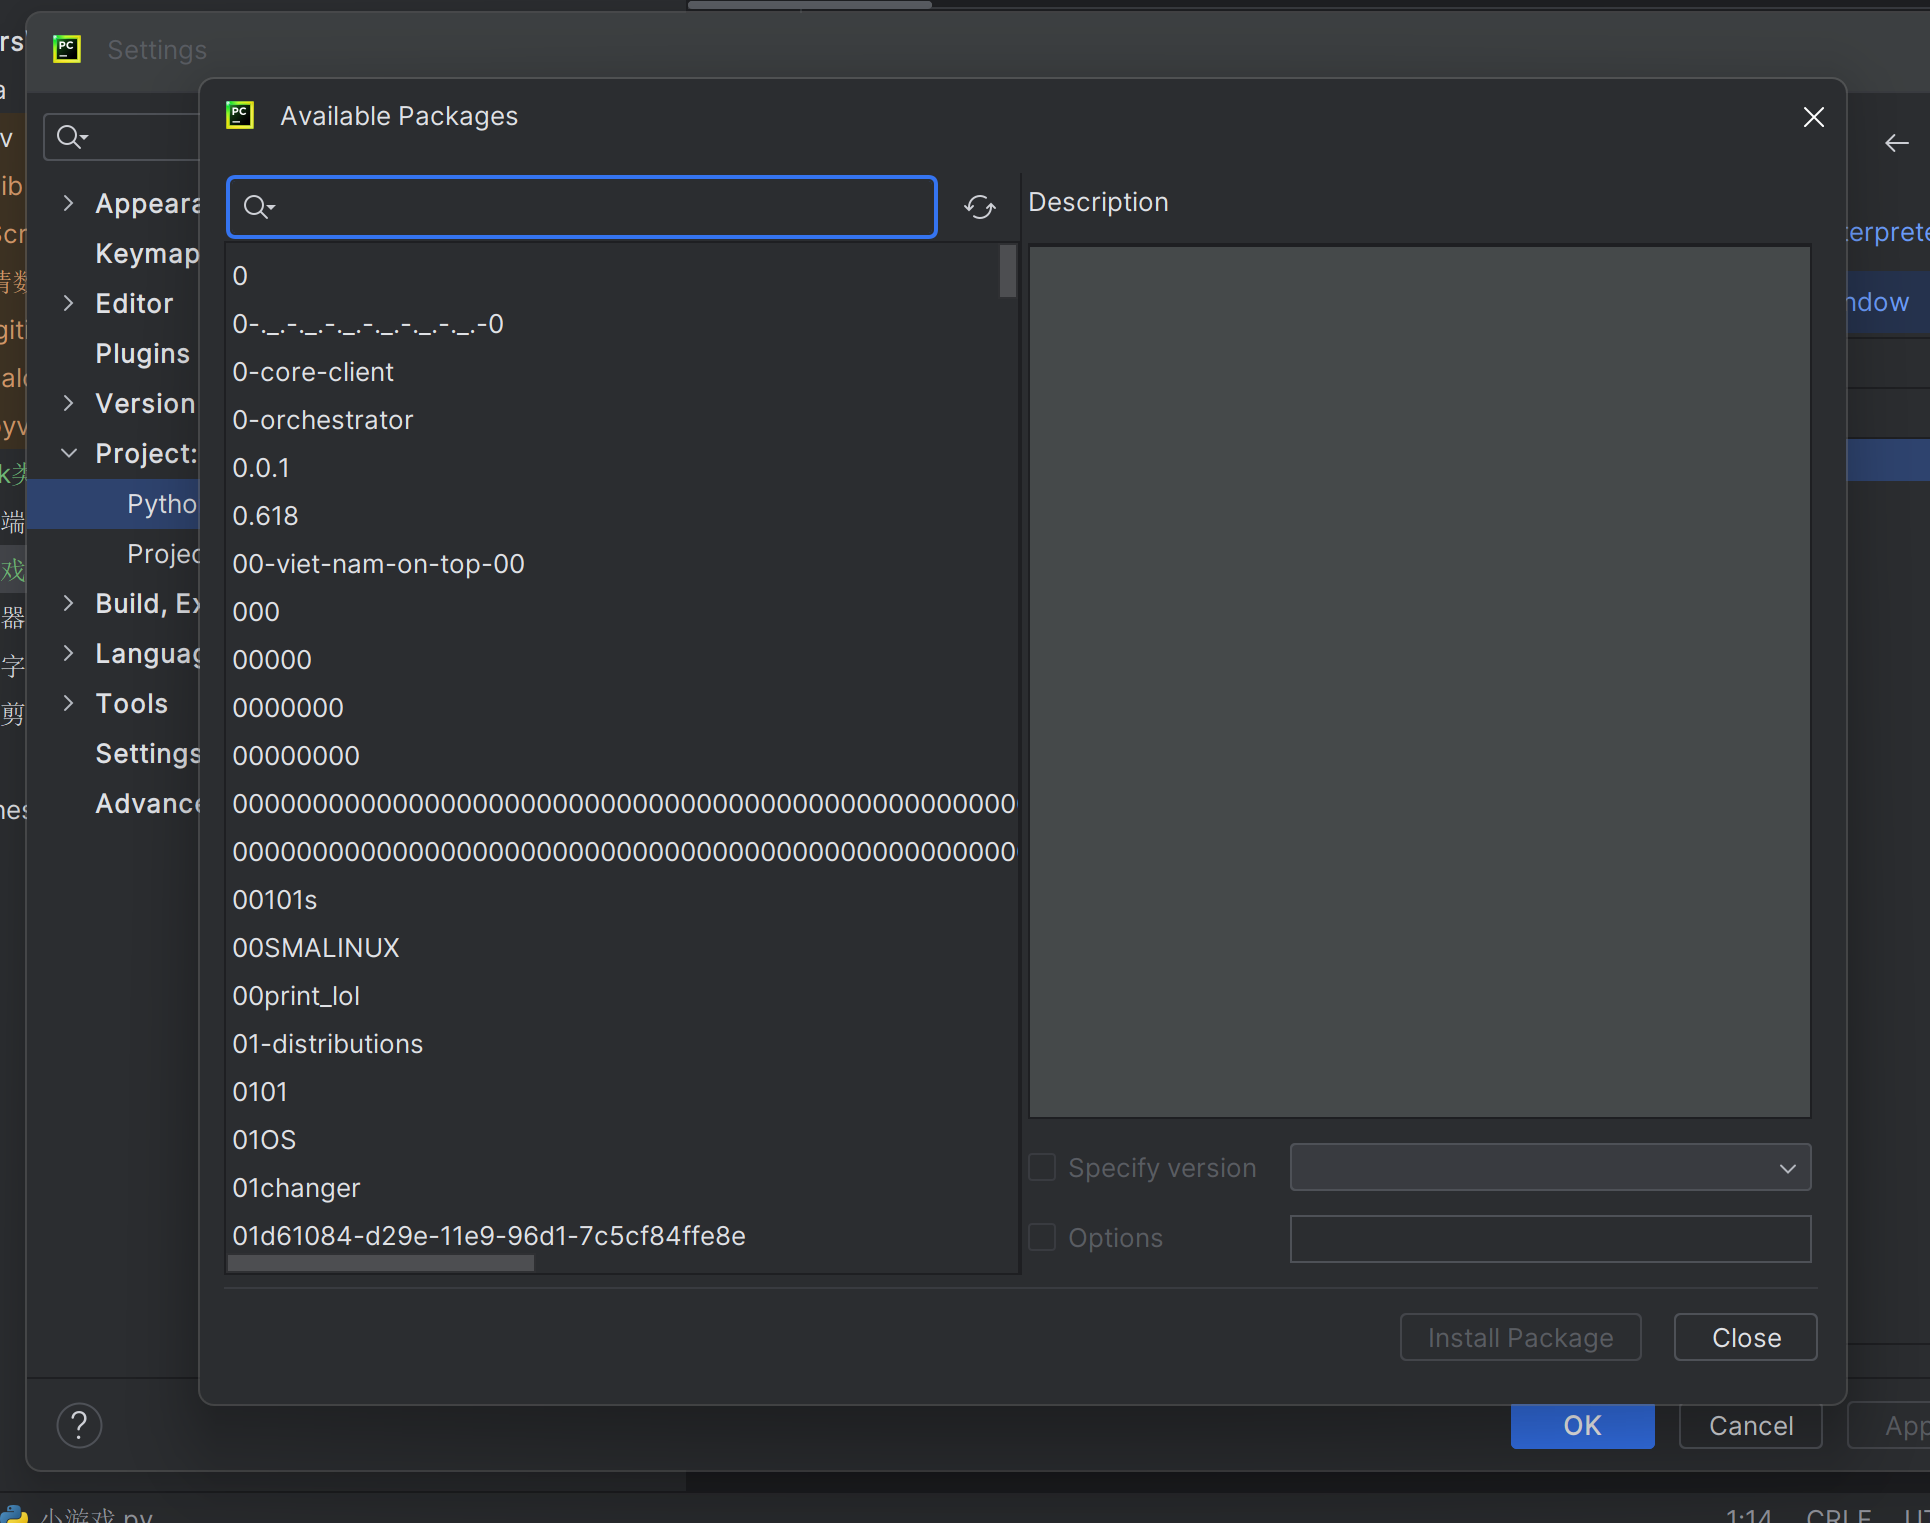Click the Description panel area

(x=1420, y=682)
